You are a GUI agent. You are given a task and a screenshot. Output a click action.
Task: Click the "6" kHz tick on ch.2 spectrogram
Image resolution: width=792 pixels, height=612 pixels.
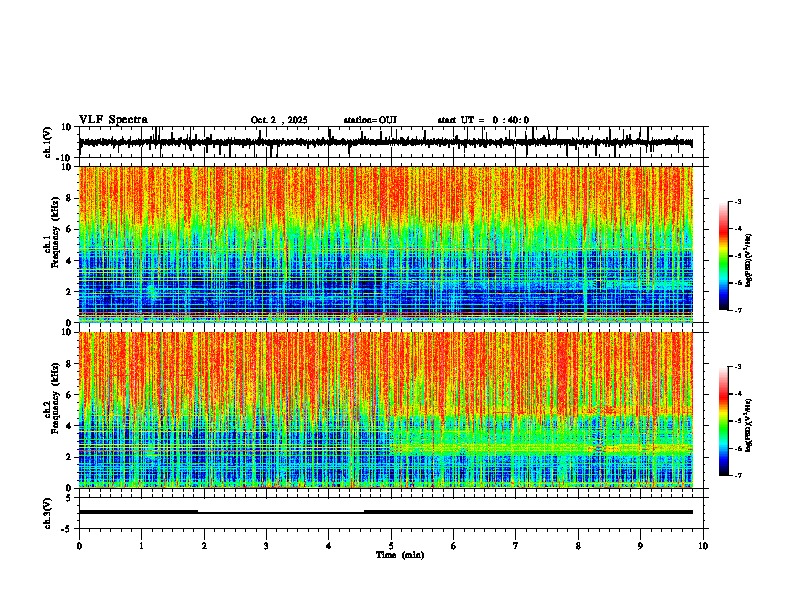click(69, 395)
